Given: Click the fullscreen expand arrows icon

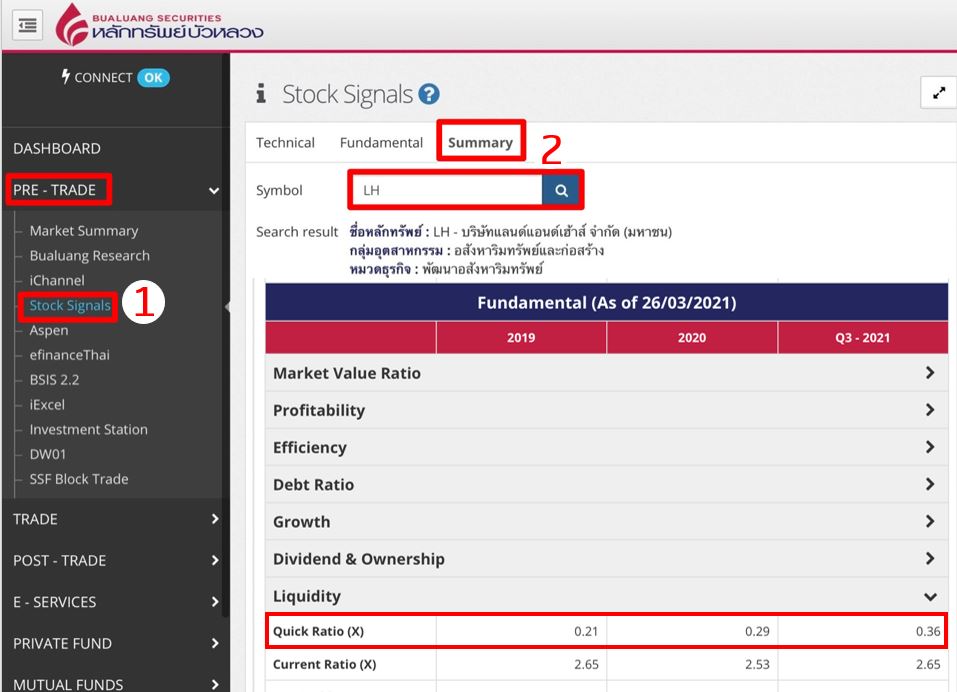Looking at the screenshot, I should [938, 93].
